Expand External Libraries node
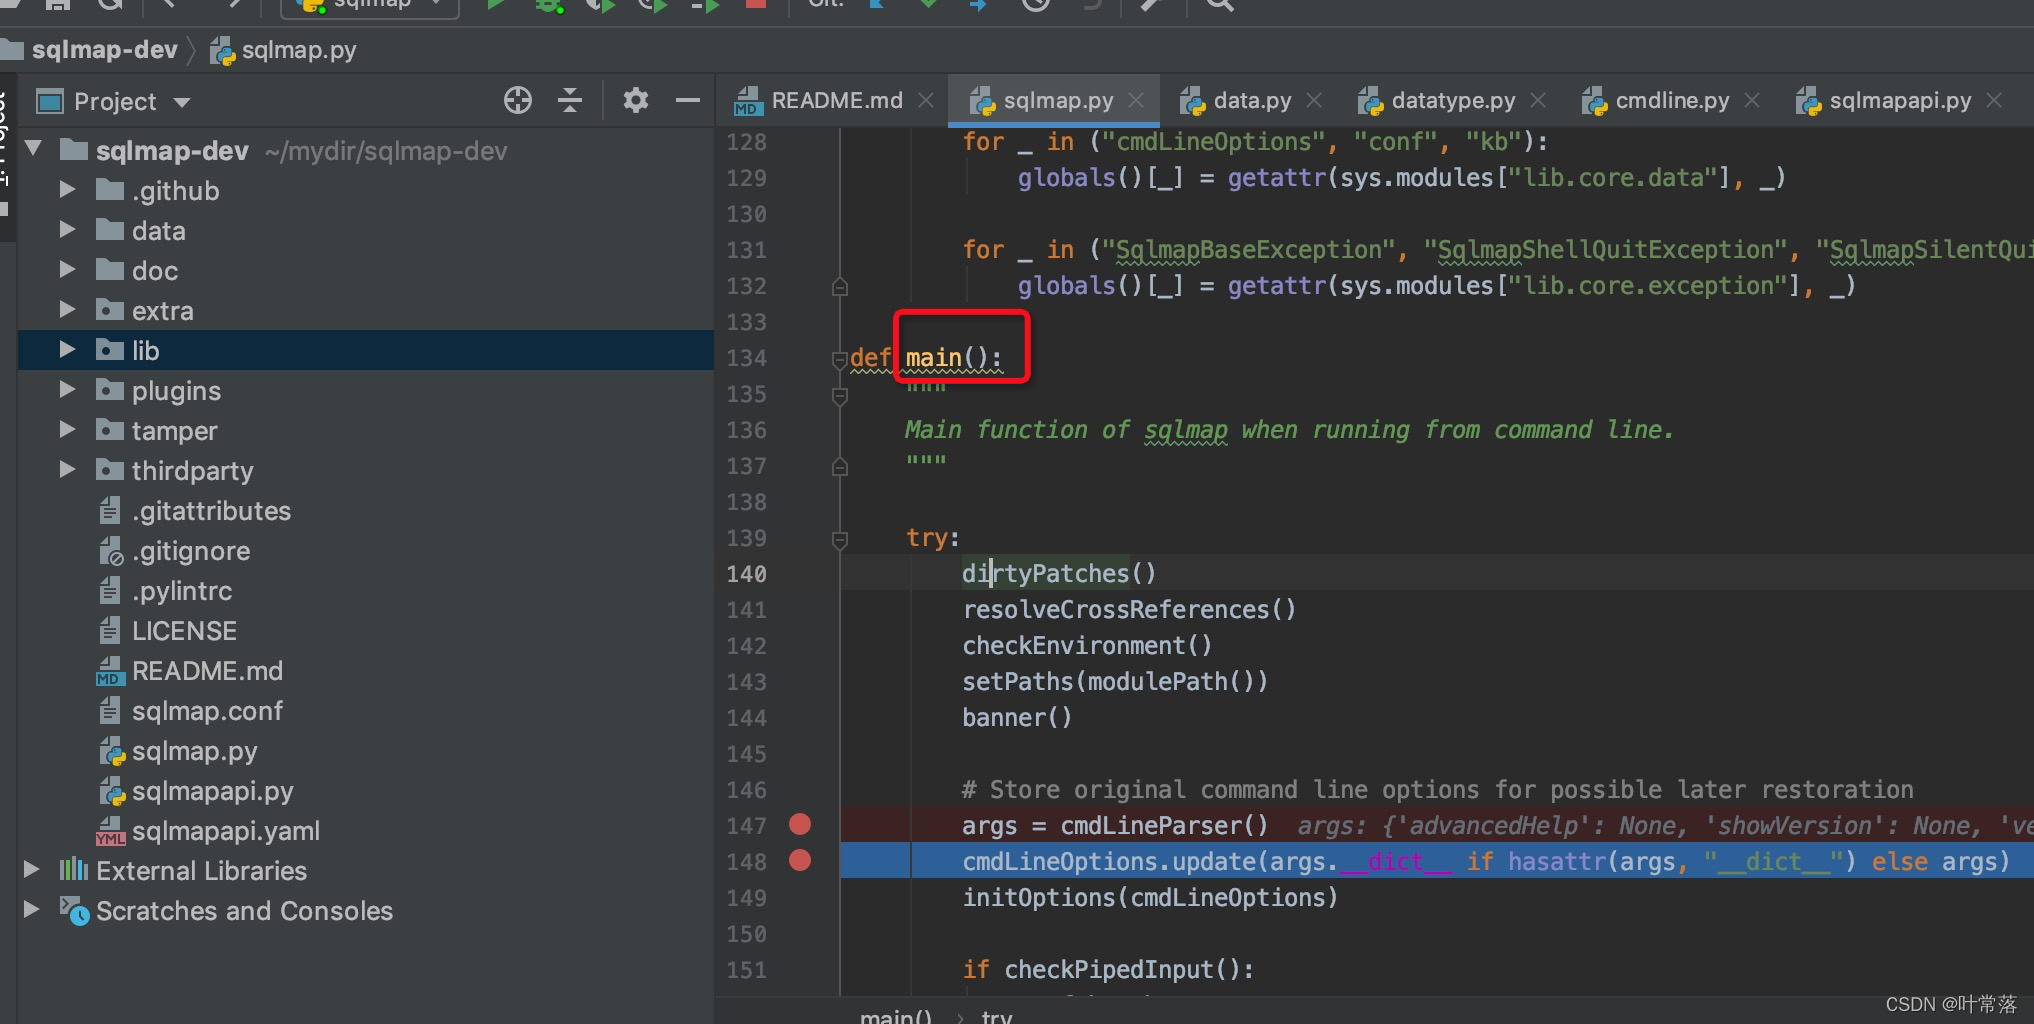 click(32, 869)
